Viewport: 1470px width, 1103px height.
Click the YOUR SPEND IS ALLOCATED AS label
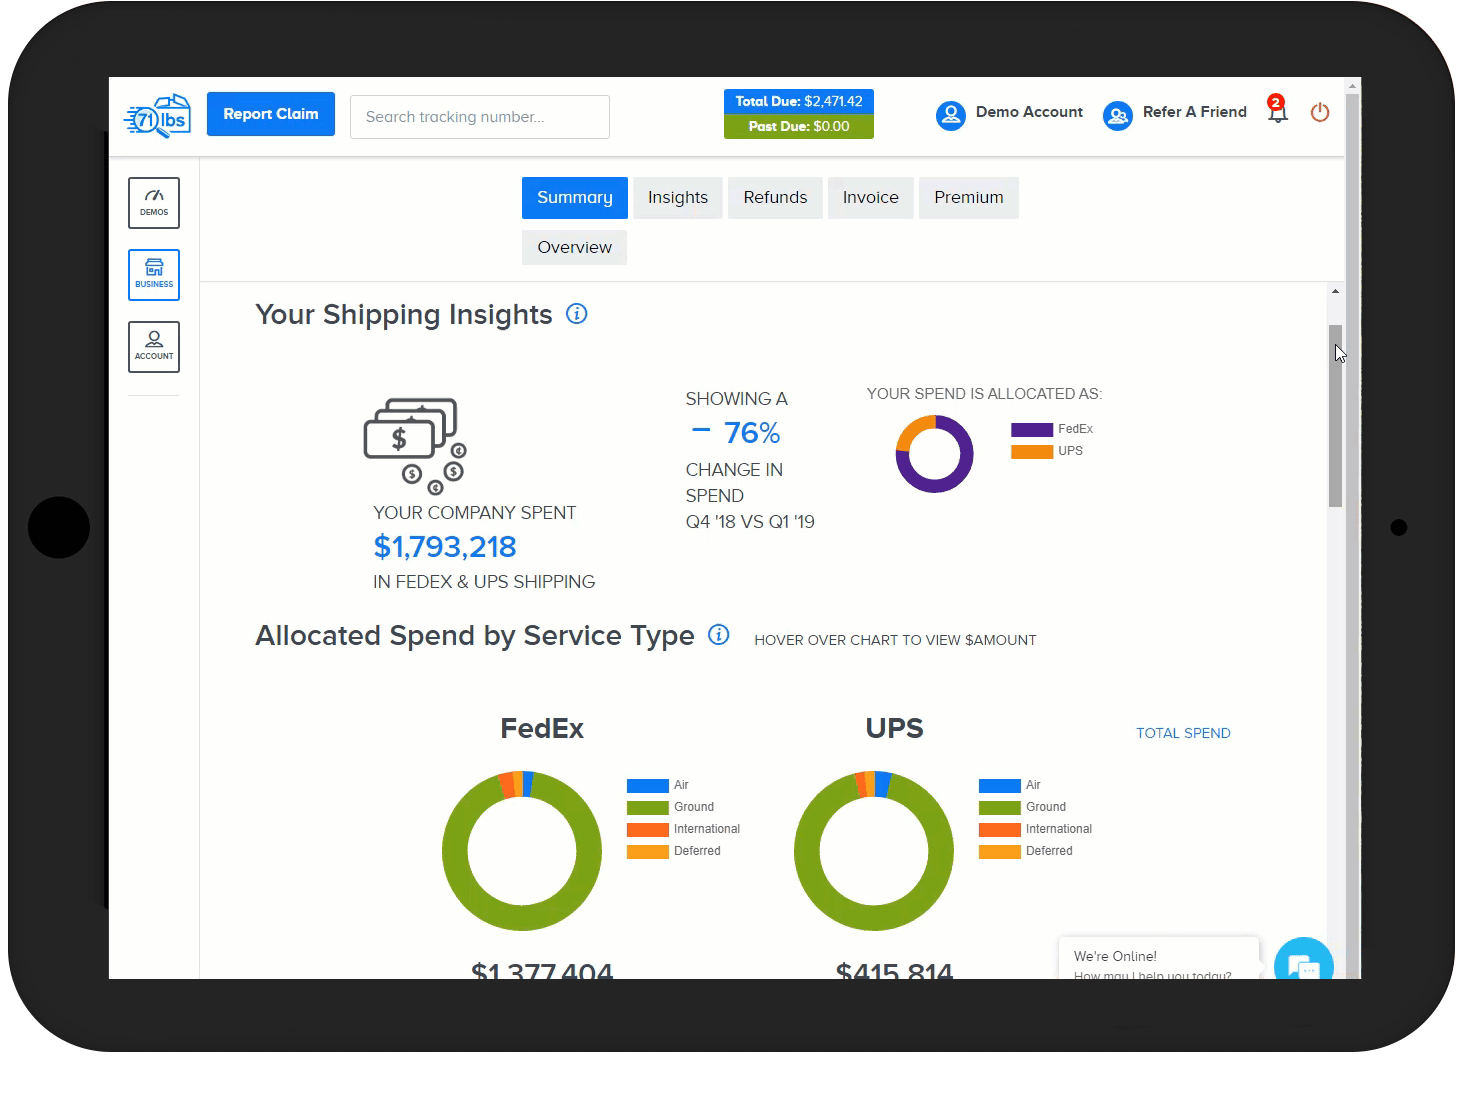pyautogui.click(x=984, y=394)
